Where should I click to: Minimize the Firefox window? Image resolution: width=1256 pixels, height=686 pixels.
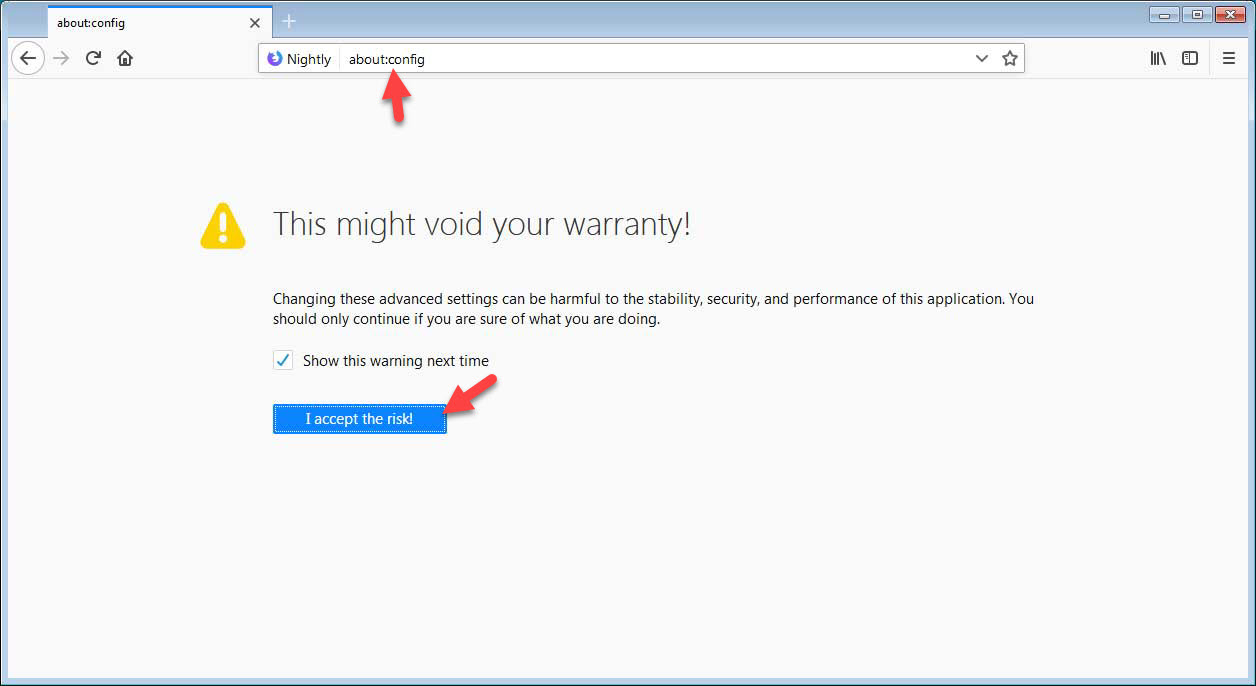click(1164, 14)
